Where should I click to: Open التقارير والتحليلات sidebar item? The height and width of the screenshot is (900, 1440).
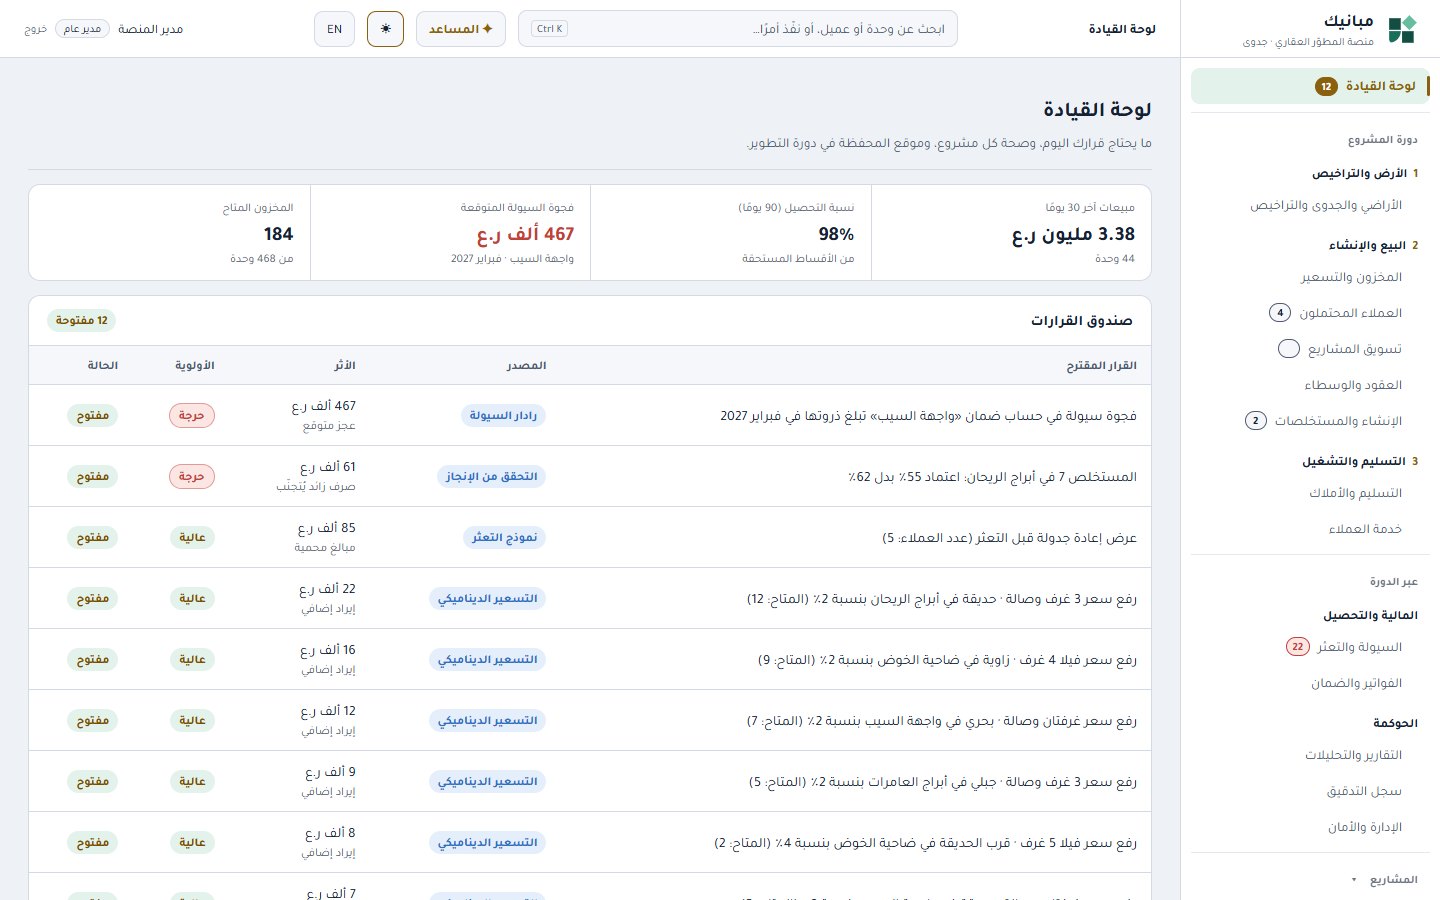[1310, 755]
